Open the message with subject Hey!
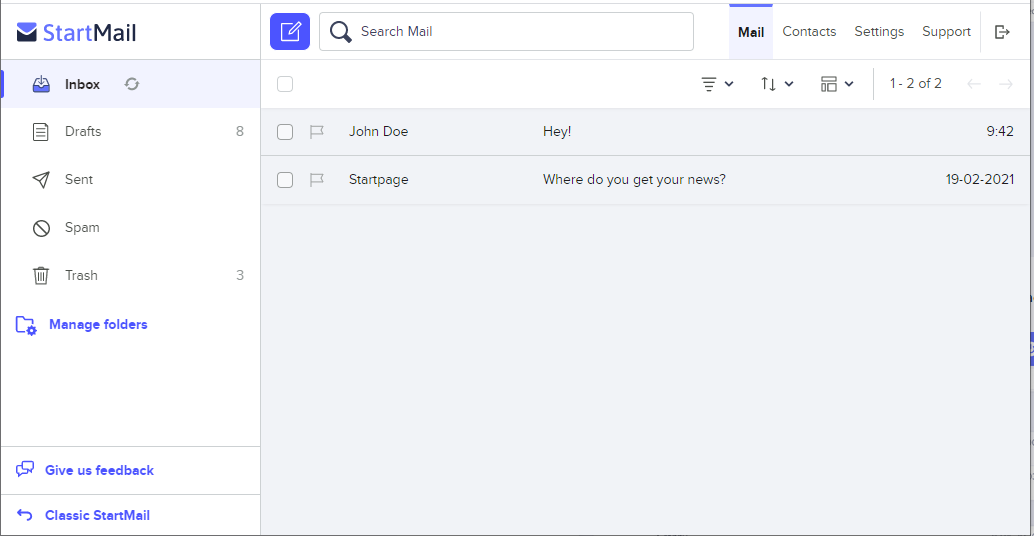The width and height of the screenshot is (1034, 536). pos(557,131)
